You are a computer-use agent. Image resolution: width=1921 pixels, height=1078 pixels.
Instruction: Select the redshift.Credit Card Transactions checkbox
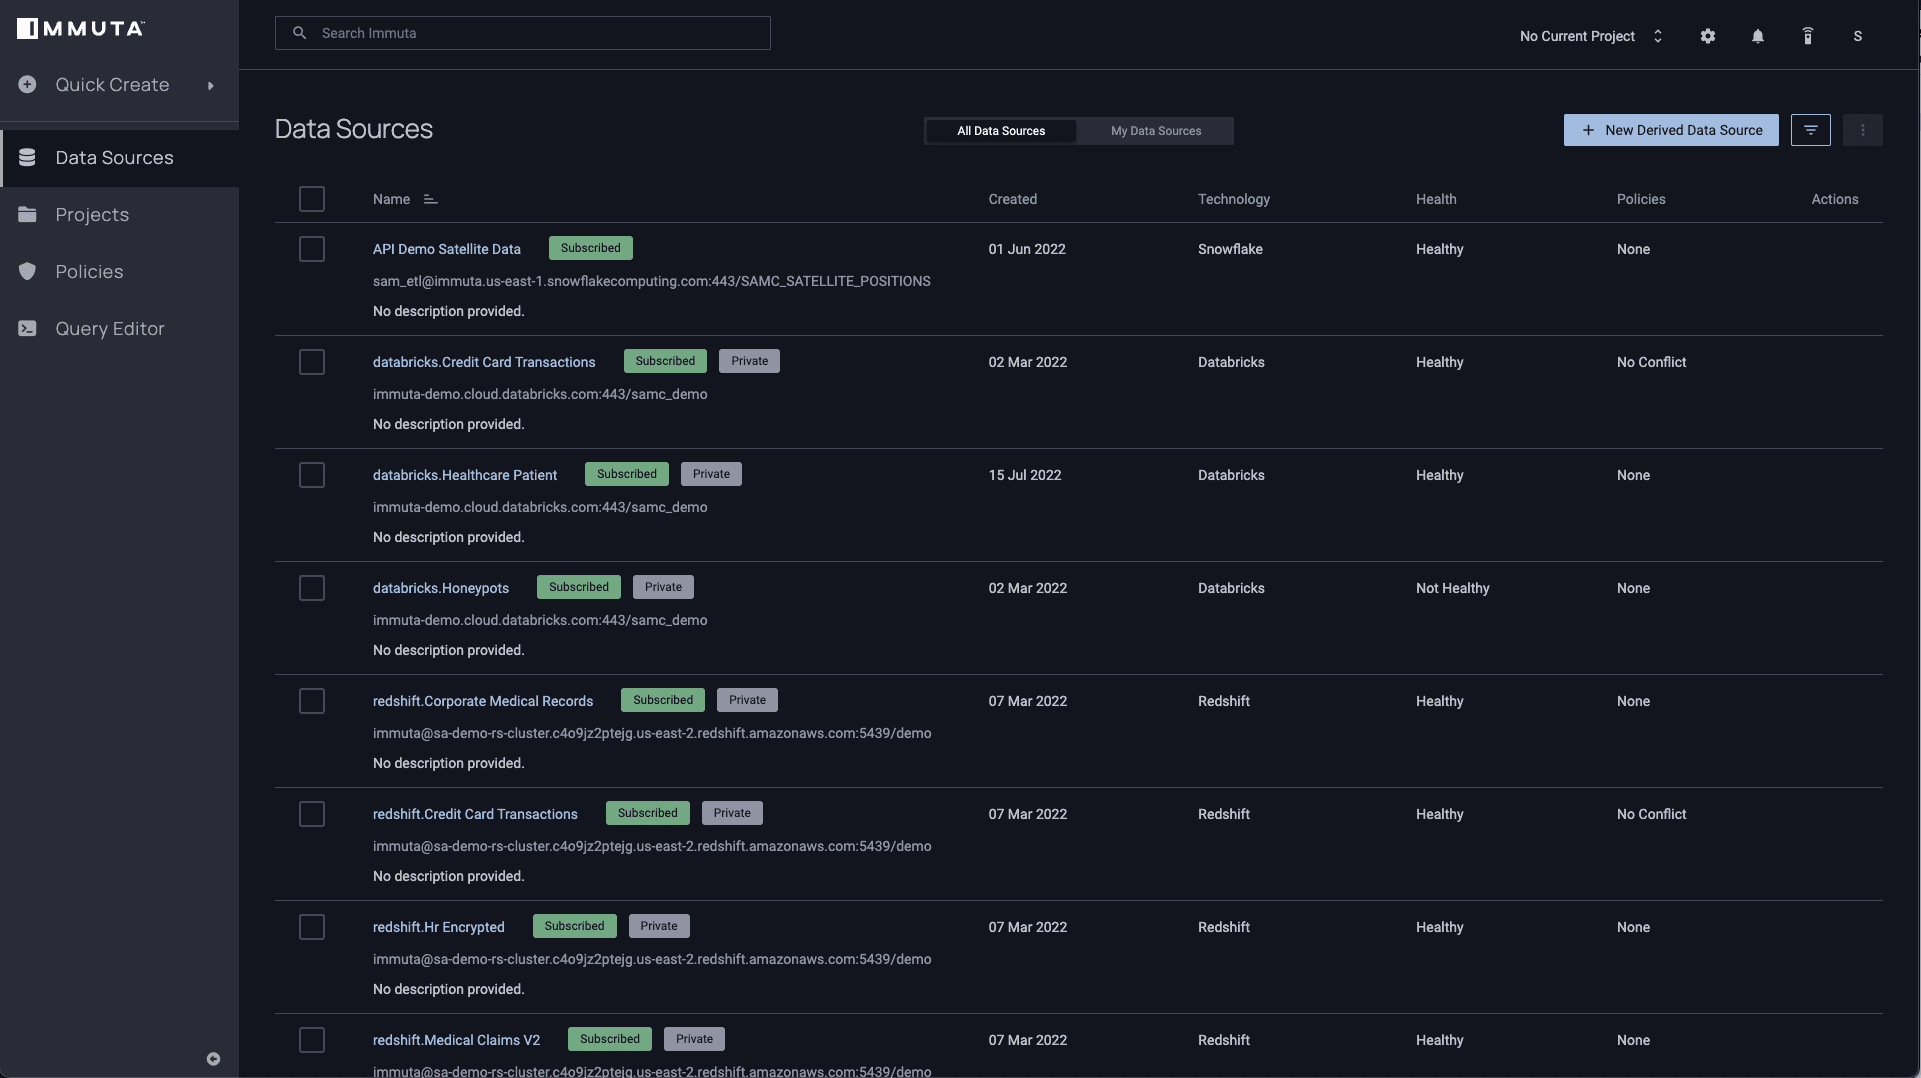tap(312, 814)
